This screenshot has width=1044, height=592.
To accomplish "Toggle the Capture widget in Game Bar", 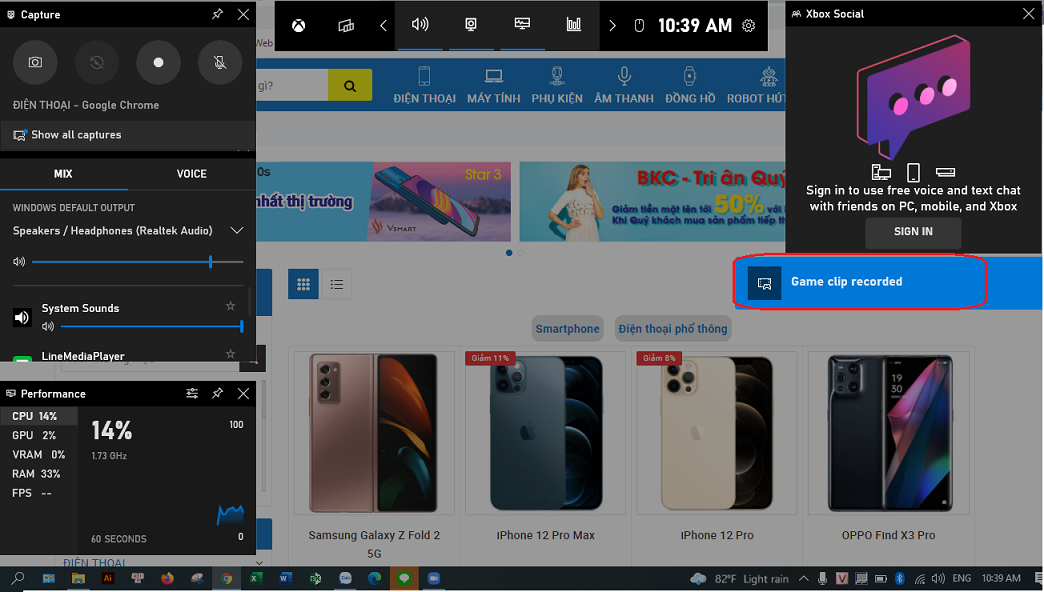I will [x=471, y=25].
